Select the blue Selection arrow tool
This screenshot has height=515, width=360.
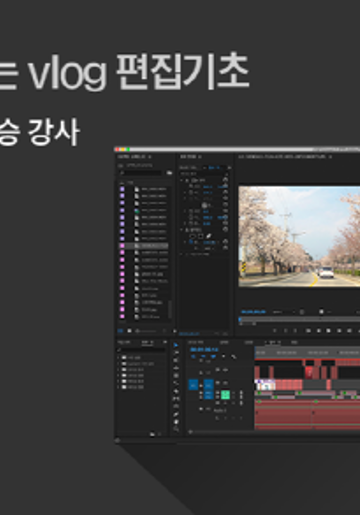tap(176, 345)
